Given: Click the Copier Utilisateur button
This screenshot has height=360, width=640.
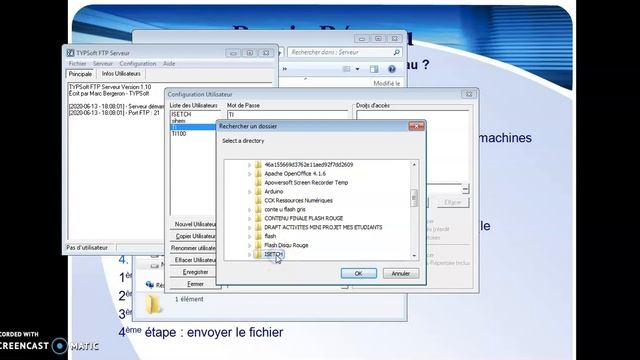Looking at the screenshot, I should click(194, 236).
